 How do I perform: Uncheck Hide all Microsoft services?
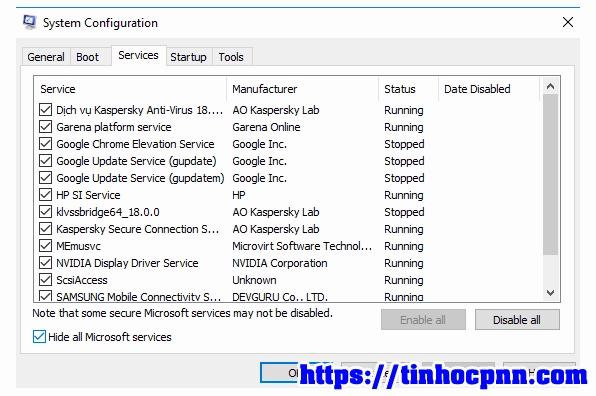tap(39, 337)
